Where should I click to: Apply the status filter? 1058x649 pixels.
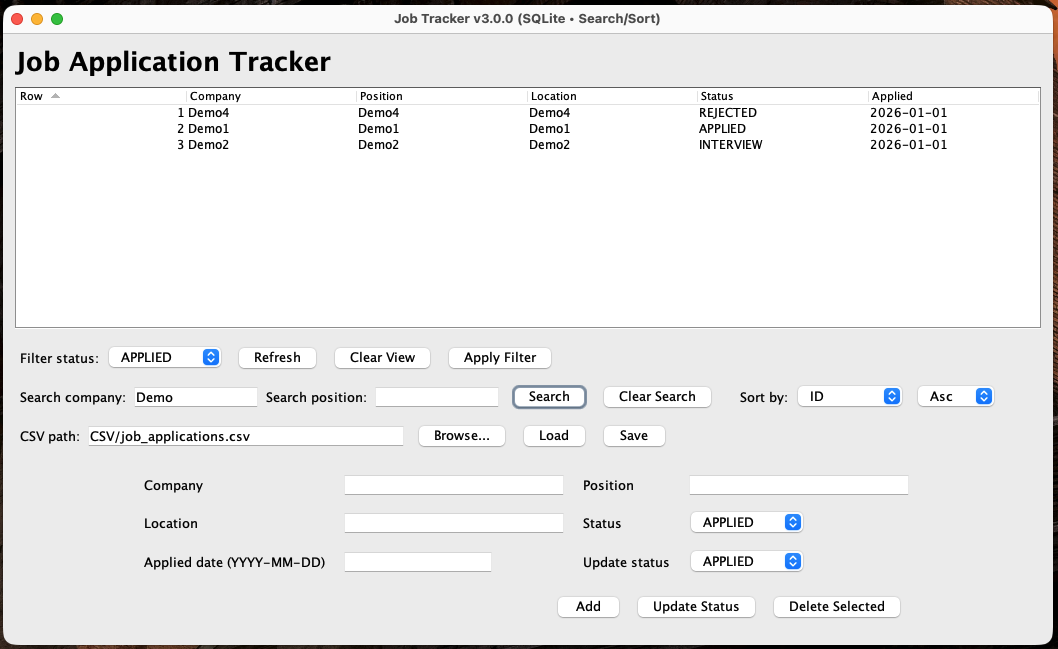[499, 357]
